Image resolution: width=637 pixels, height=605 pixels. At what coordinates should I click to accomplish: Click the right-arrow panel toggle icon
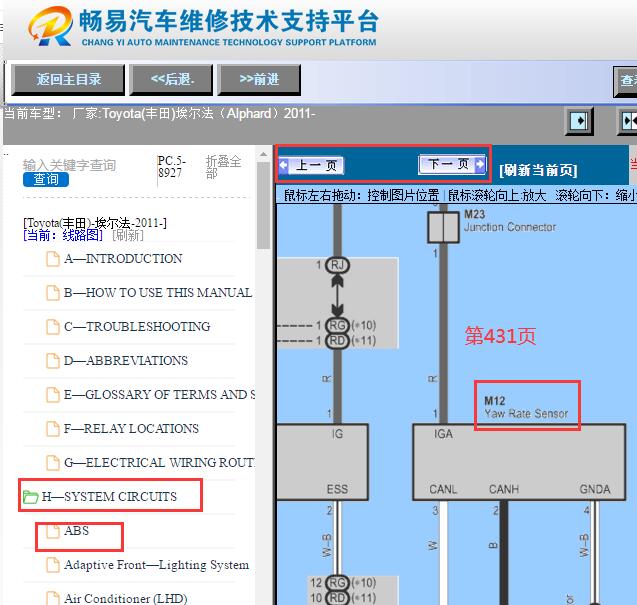[x=579, y=121]
